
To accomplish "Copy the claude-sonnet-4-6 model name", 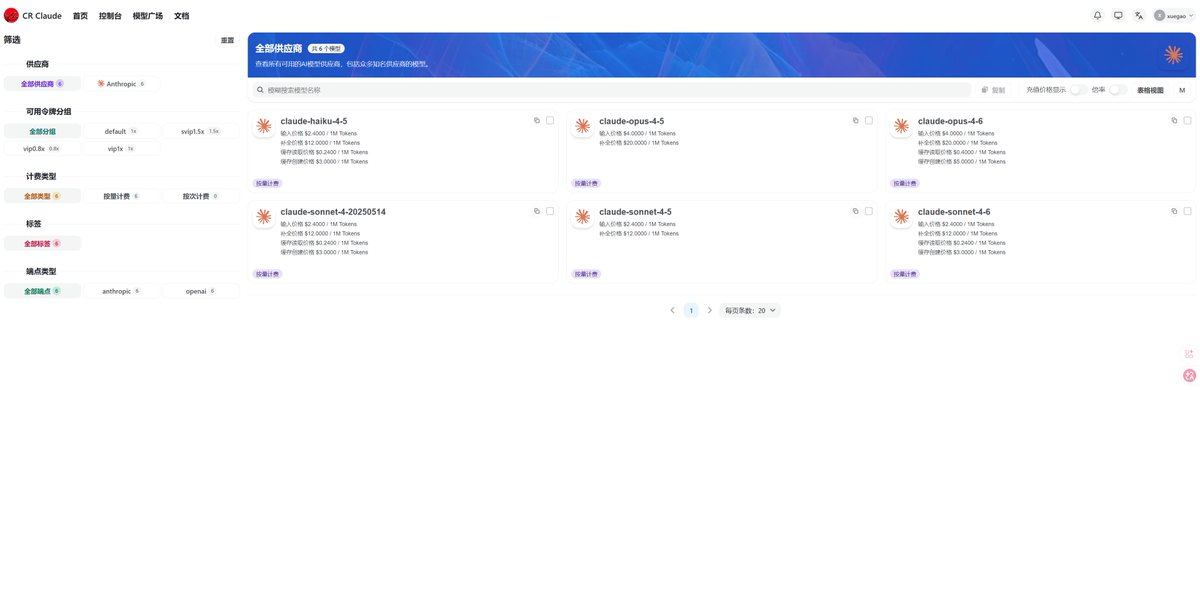I will [1174, 211].
